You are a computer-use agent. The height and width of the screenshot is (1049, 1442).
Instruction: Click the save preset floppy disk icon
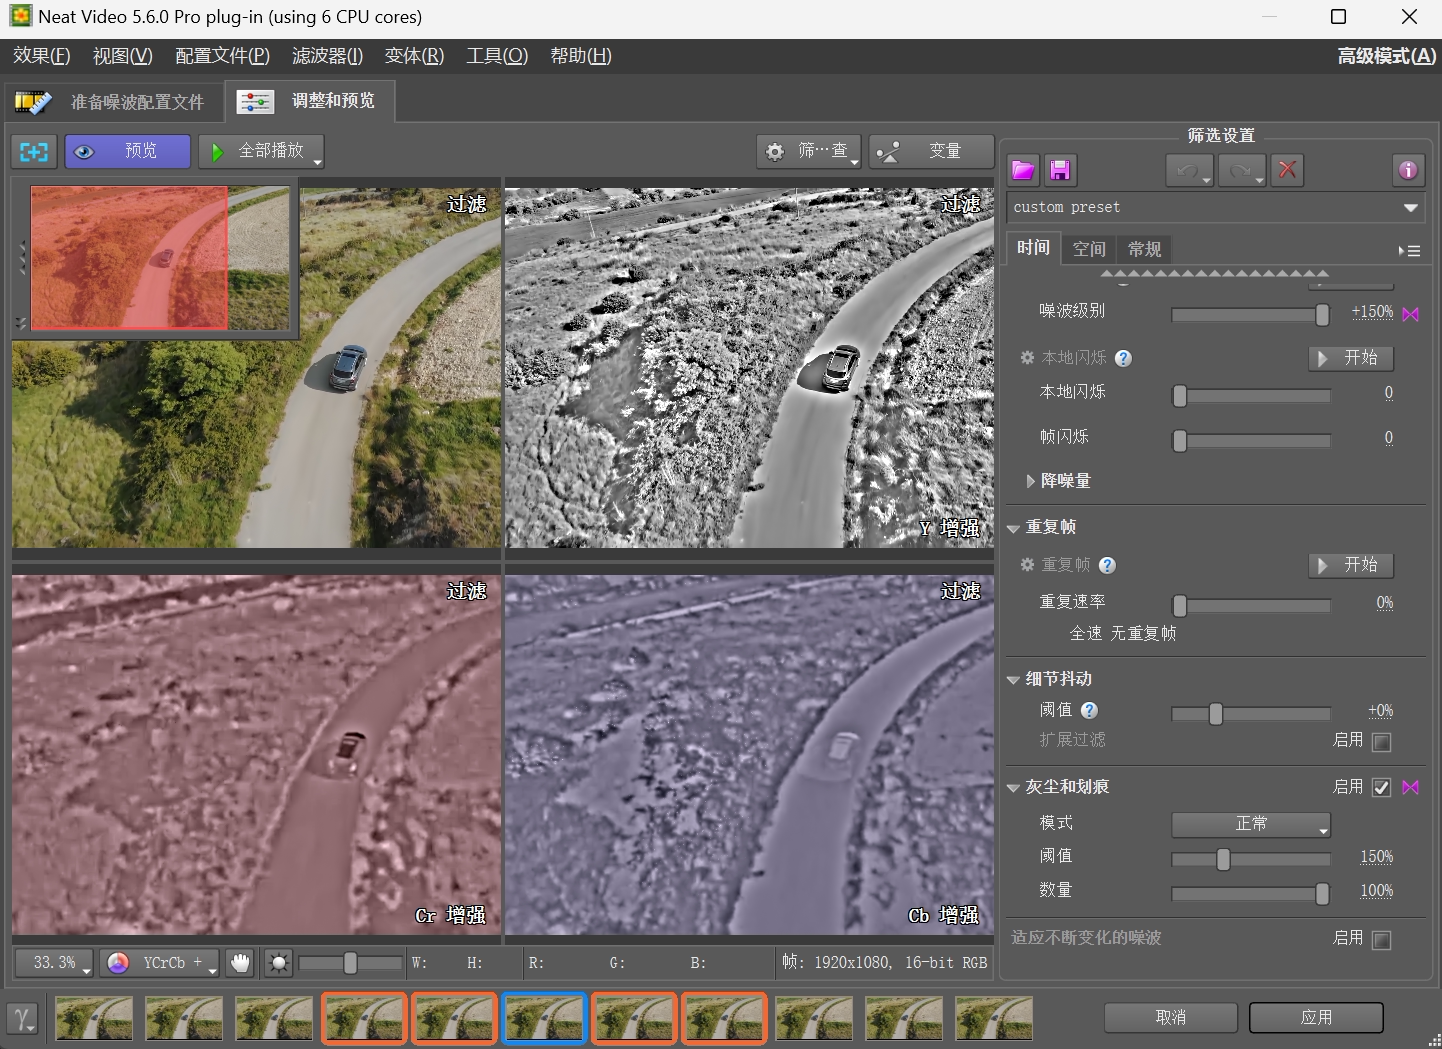click(x=1060, y=170)
